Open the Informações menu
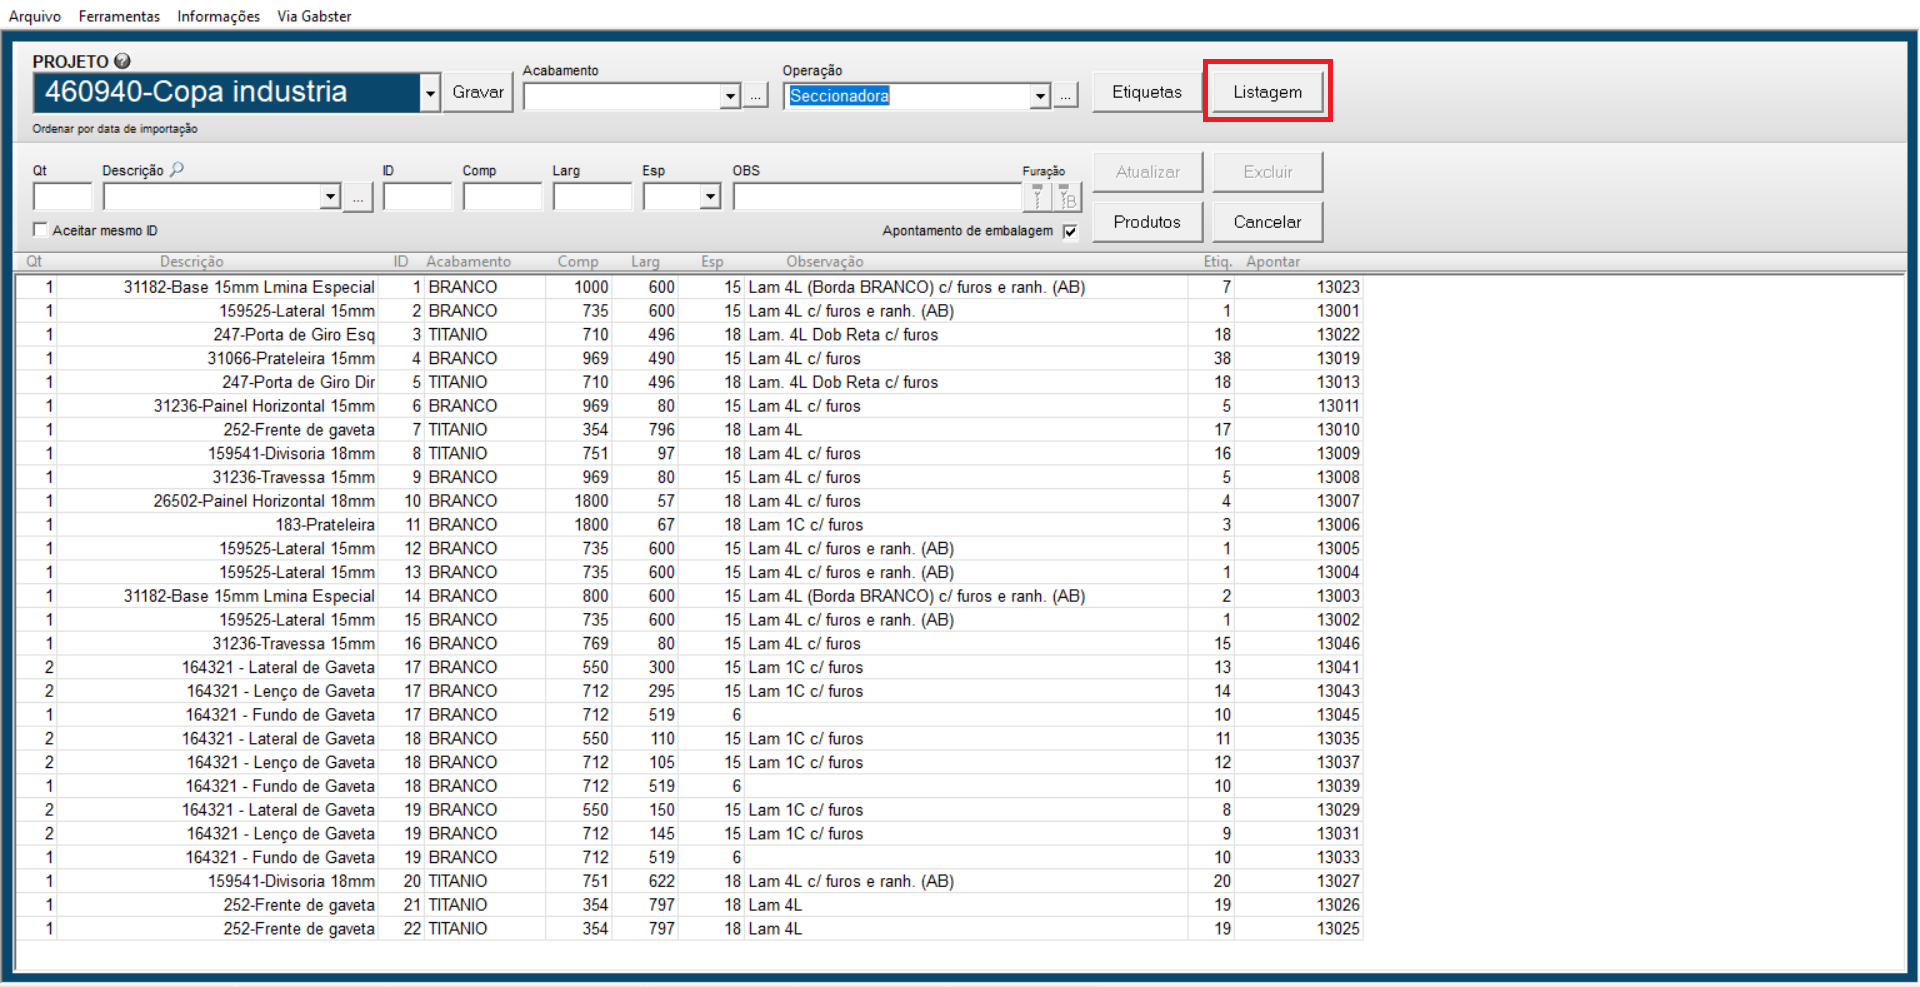The width and height of the screenshot is (1920, 987). [218, 16]
